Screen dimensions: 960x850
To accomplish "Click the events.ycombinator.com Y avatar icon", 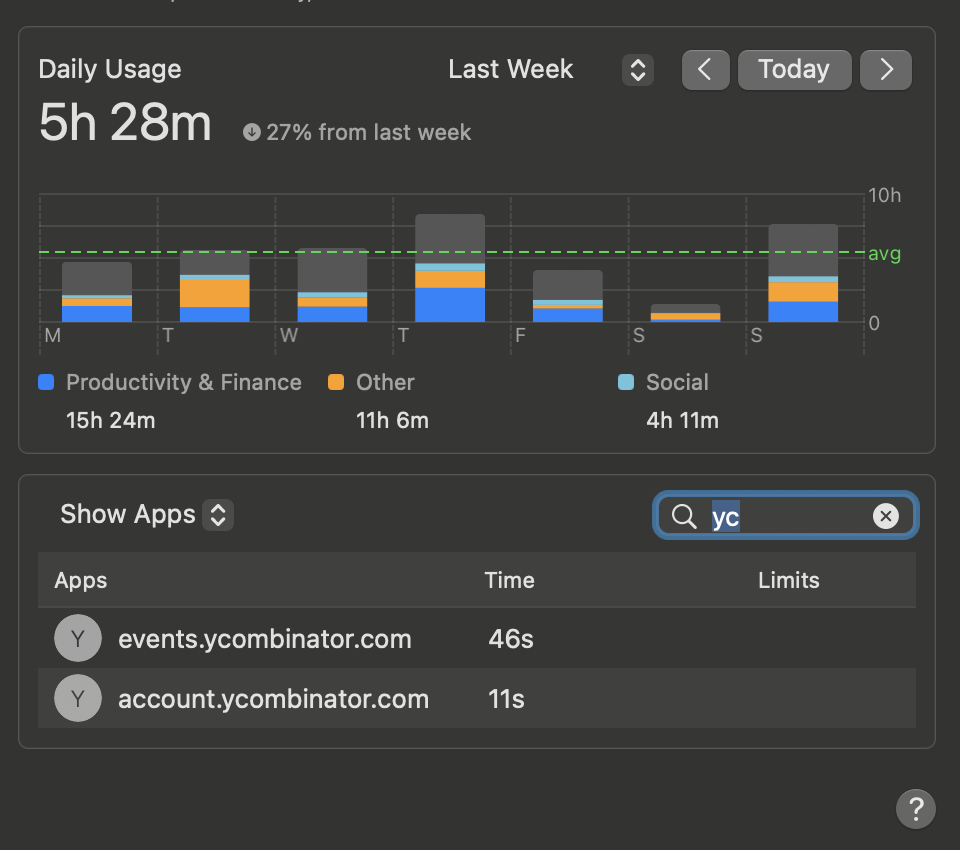I will 78,639.
